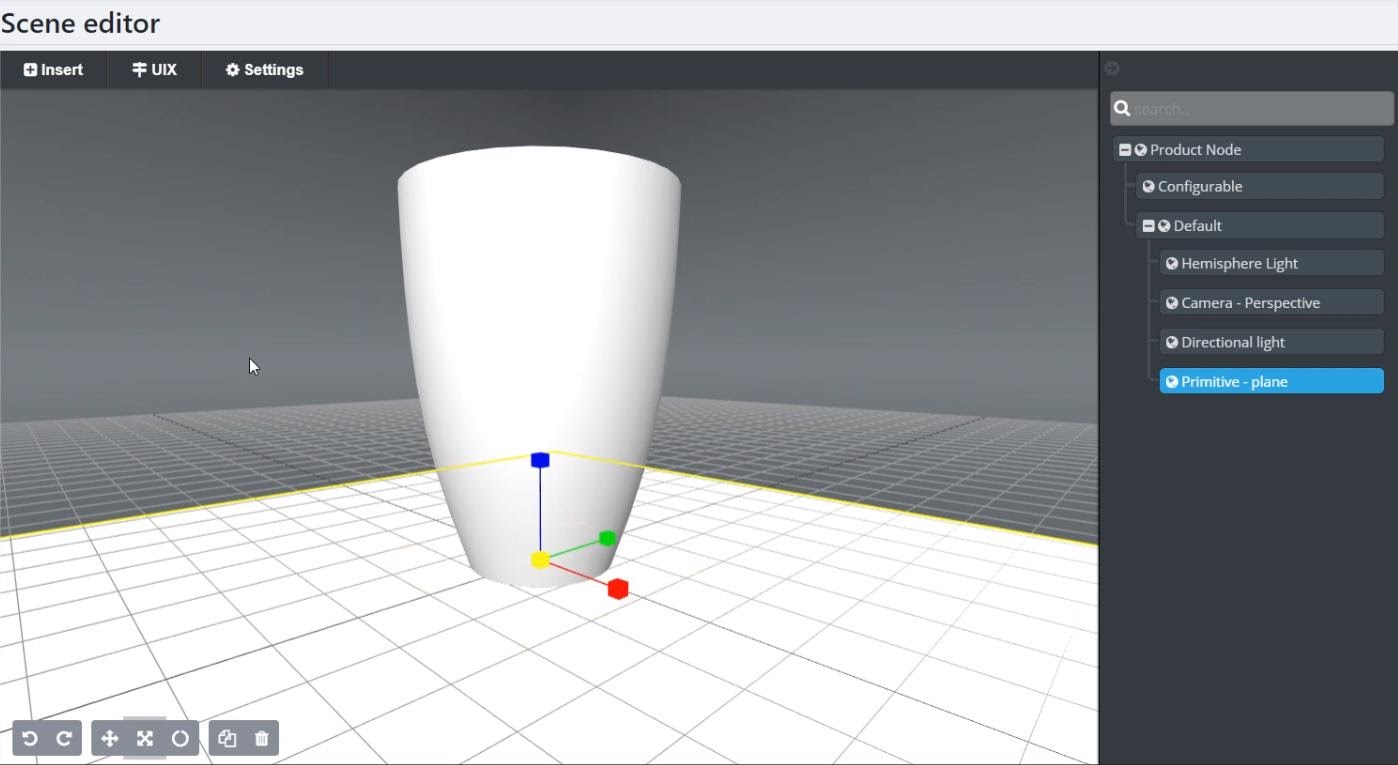This screenshot has width=1398, height=765.
Task: Click the blue Z-axis gizmo handle
Action: pyautogui.click(x=540, y=460)
